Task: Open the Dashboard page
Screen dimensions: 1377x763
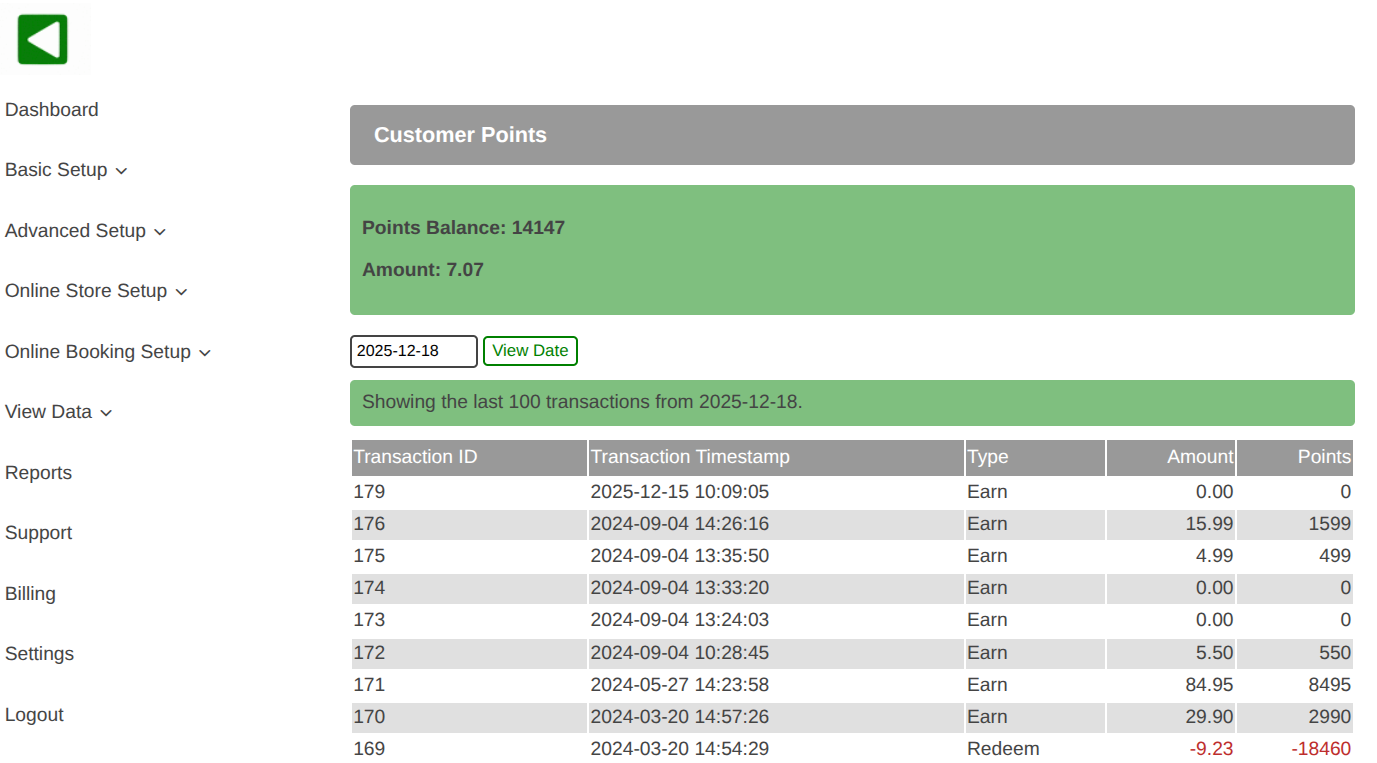Action: coord(52,110)
